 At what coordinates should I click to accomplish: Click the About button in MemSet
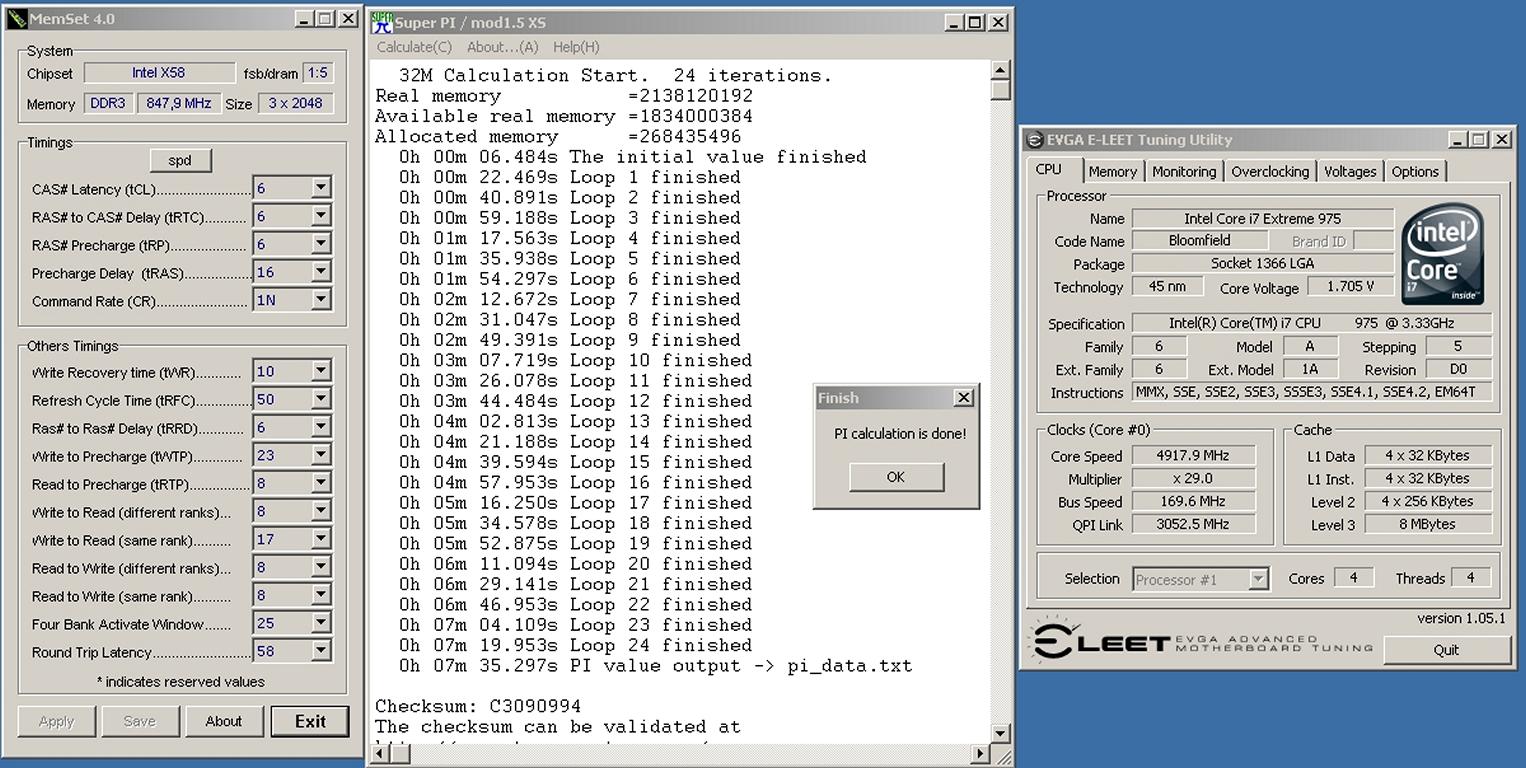[x=223, y=721]
